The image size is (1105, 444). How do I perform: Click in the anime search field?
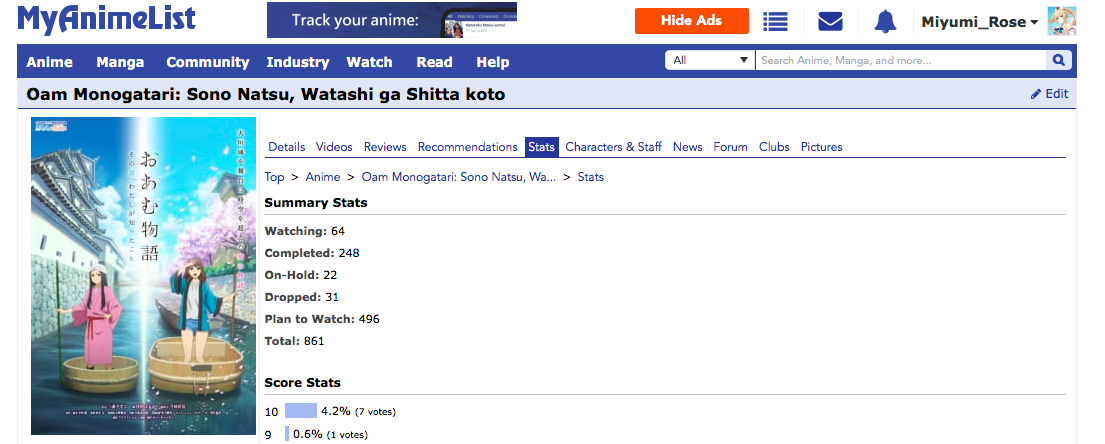(x=900, y=61)
